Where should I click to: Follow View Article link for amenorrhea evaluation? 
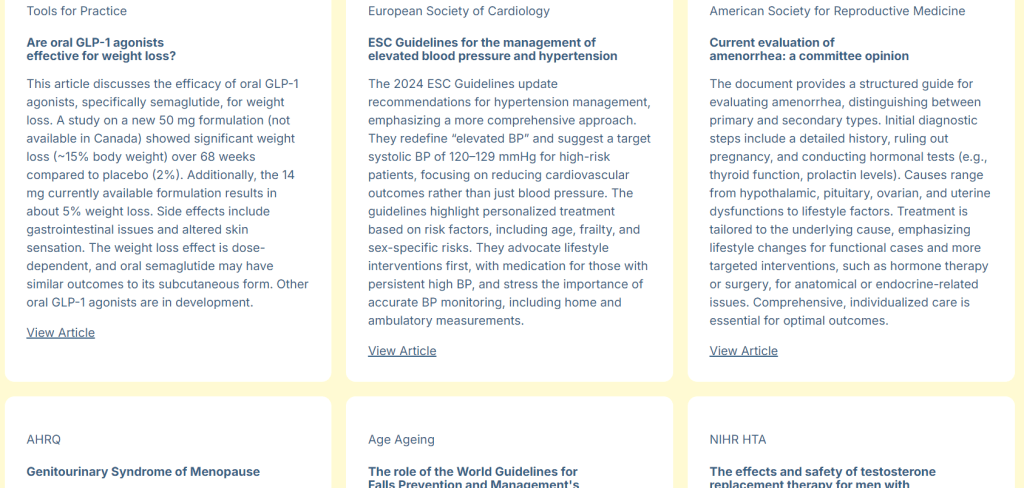(743, 351)
